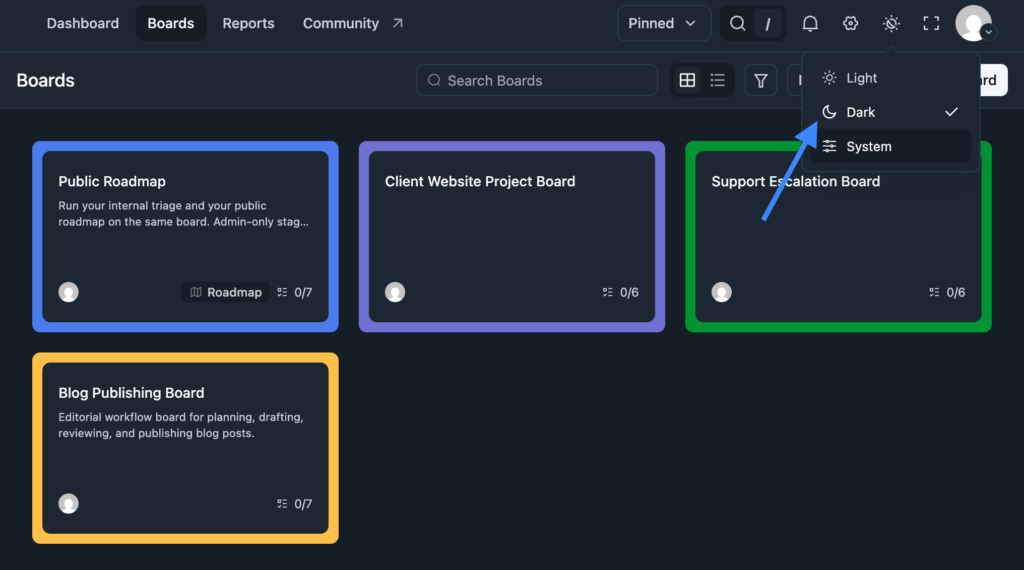Open the Public Roadmap board
The image size is (1024, 570).
pyautogui.click(x=185, y=236)
